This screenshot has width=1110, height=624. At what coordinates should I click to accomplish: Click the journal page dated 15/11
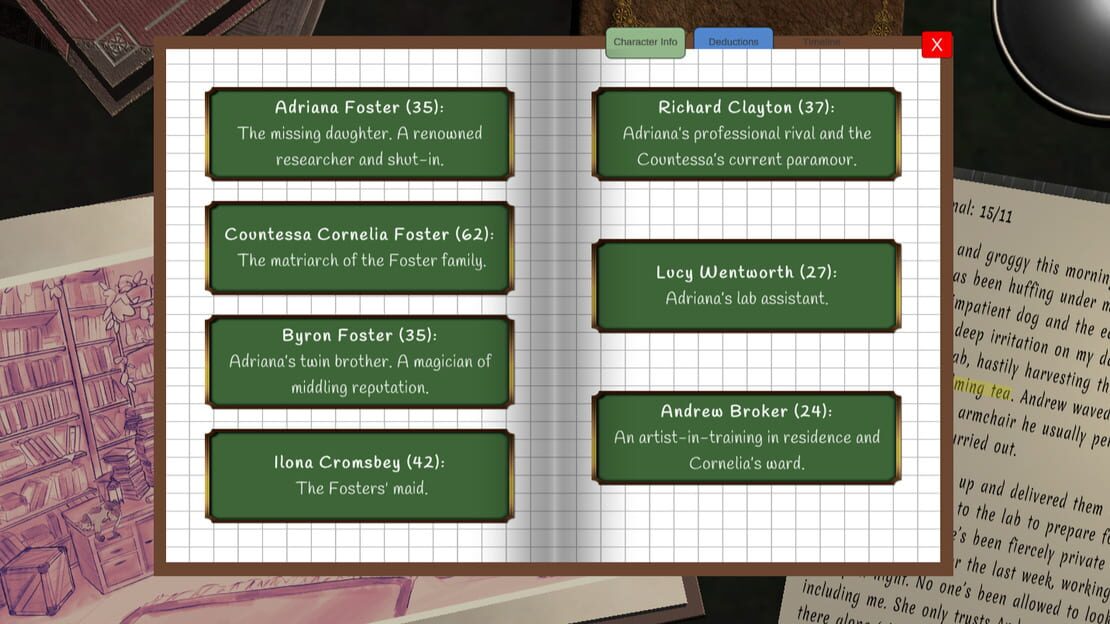click(x=1031, y=397)
